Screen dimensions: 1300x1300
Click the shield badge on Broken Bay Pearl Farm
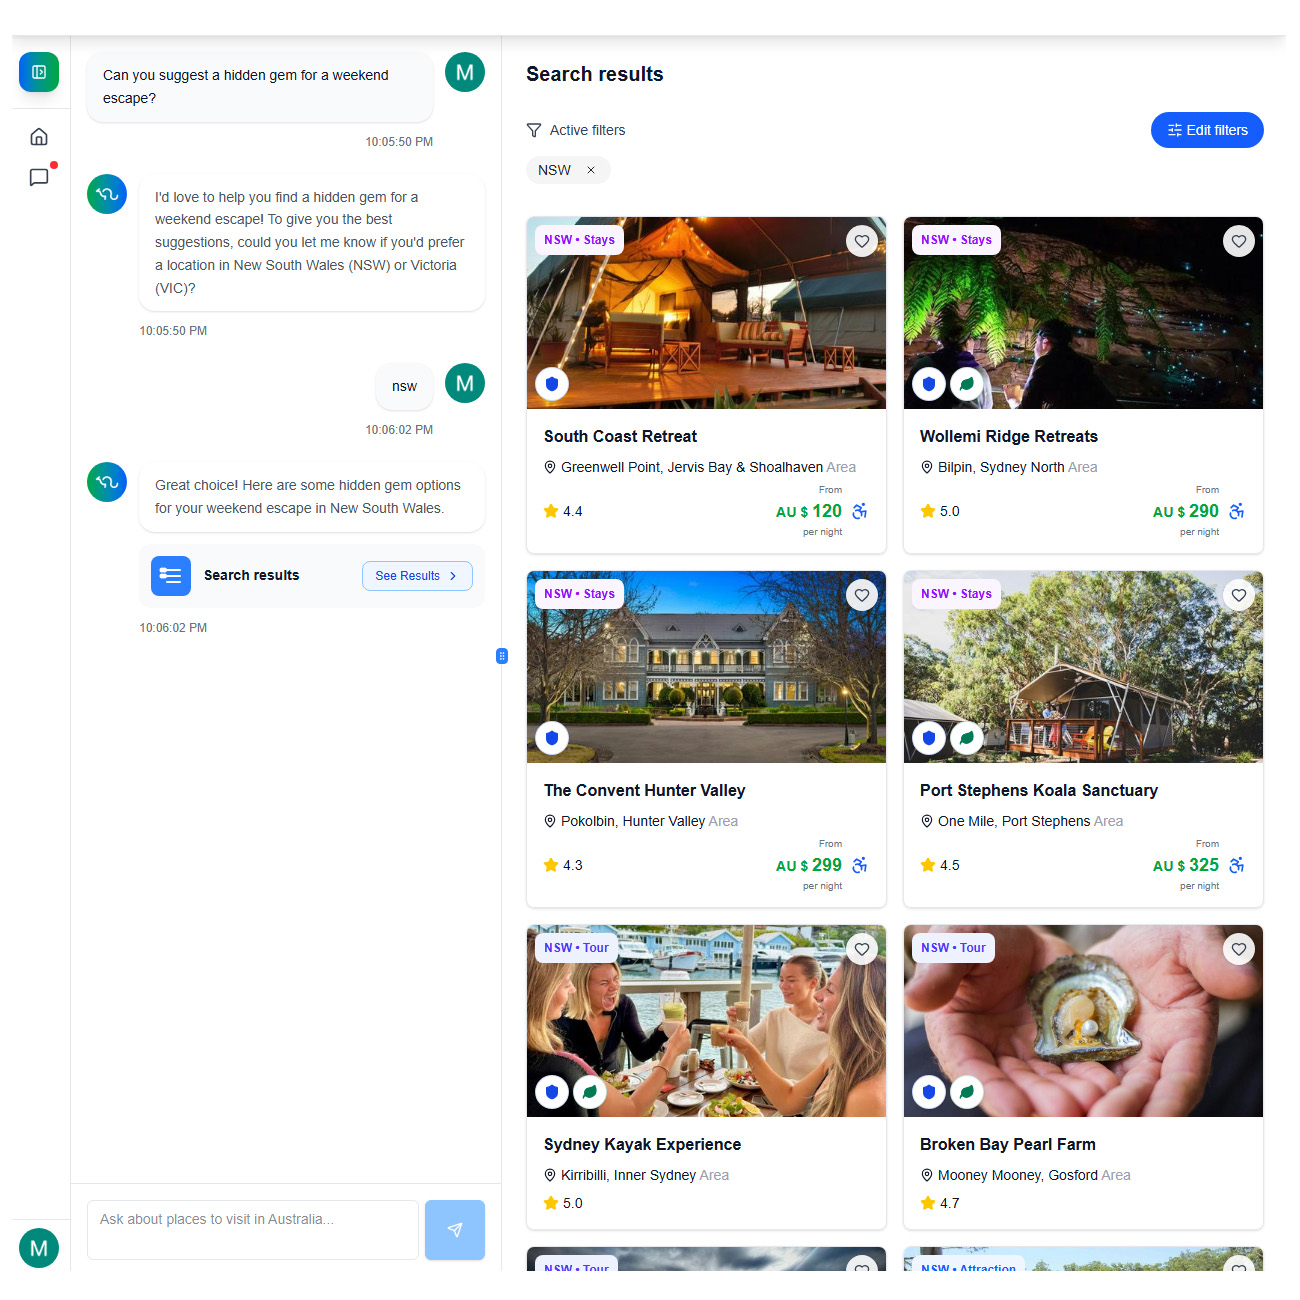click(x=929, y=1092)
